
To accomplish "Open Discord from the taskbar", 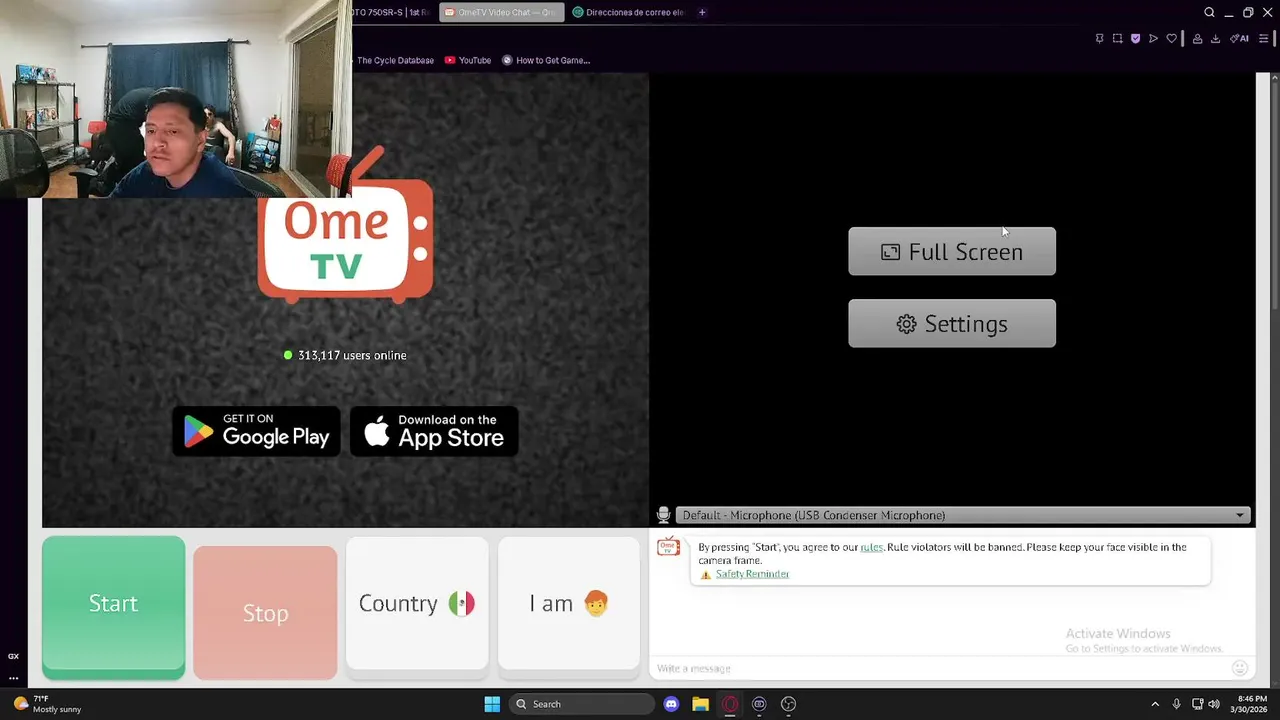I will (671, 704).
